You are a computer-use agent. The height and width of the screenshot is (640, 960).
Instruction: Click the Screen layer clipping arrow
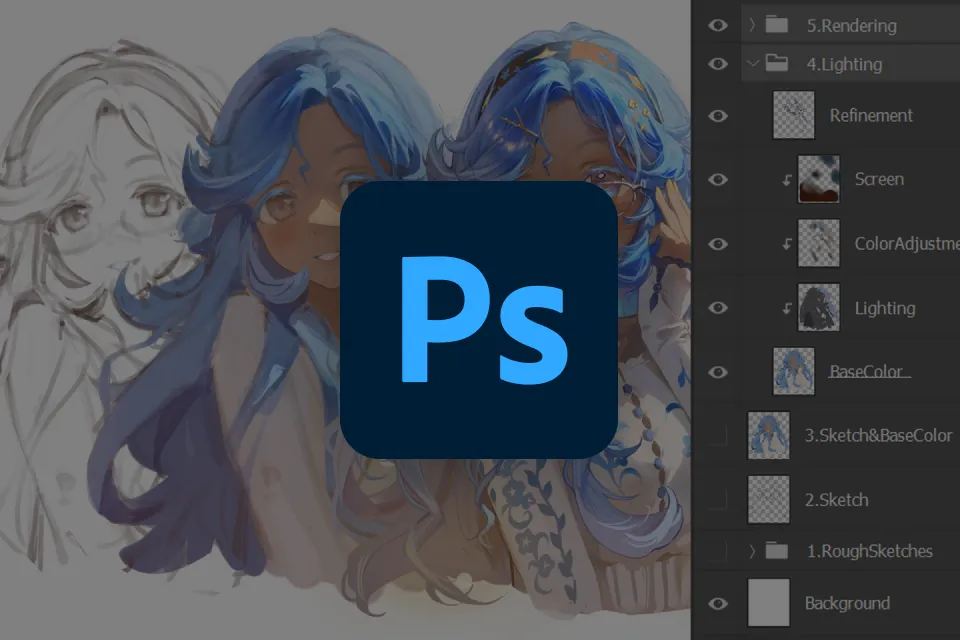787,180
